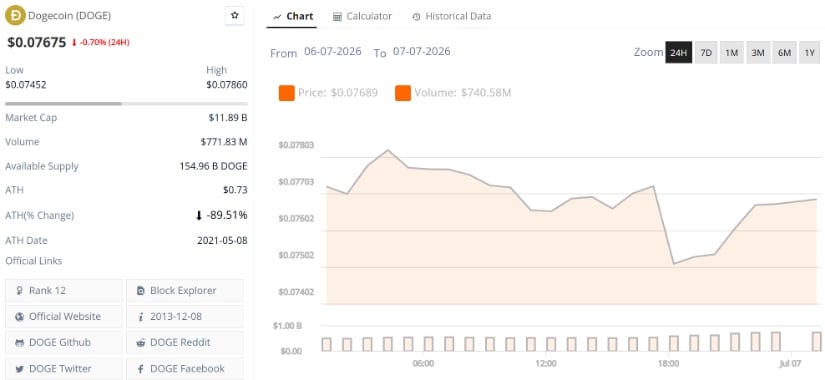Image resolution: width=825 pixels, height=380 pixels.
Task: Set chart zoom to 7D
Action: tap(706, 53)
